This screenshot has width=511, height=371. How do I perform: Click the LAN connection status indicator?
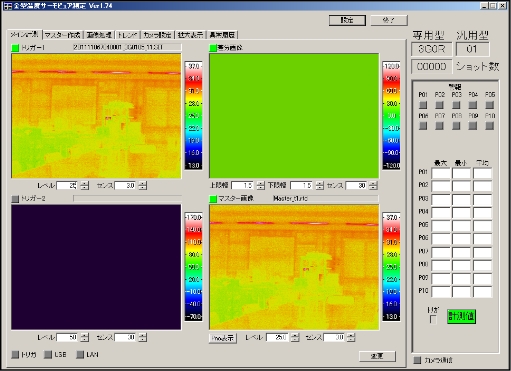80,354
